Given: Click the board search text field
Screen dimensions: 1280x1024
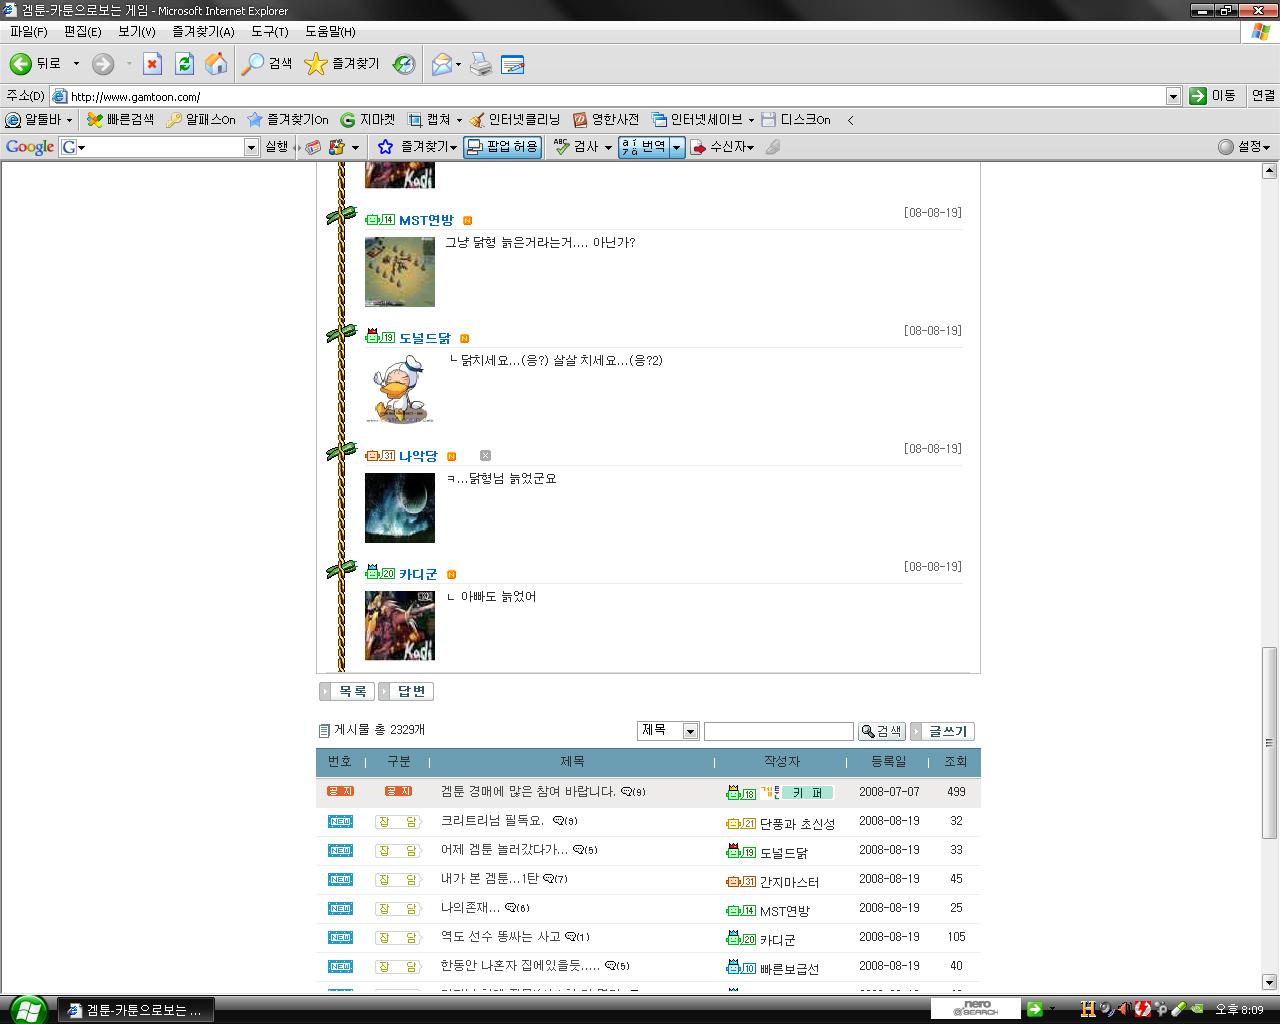Looking at the screenshot, I should coord(778,731).
